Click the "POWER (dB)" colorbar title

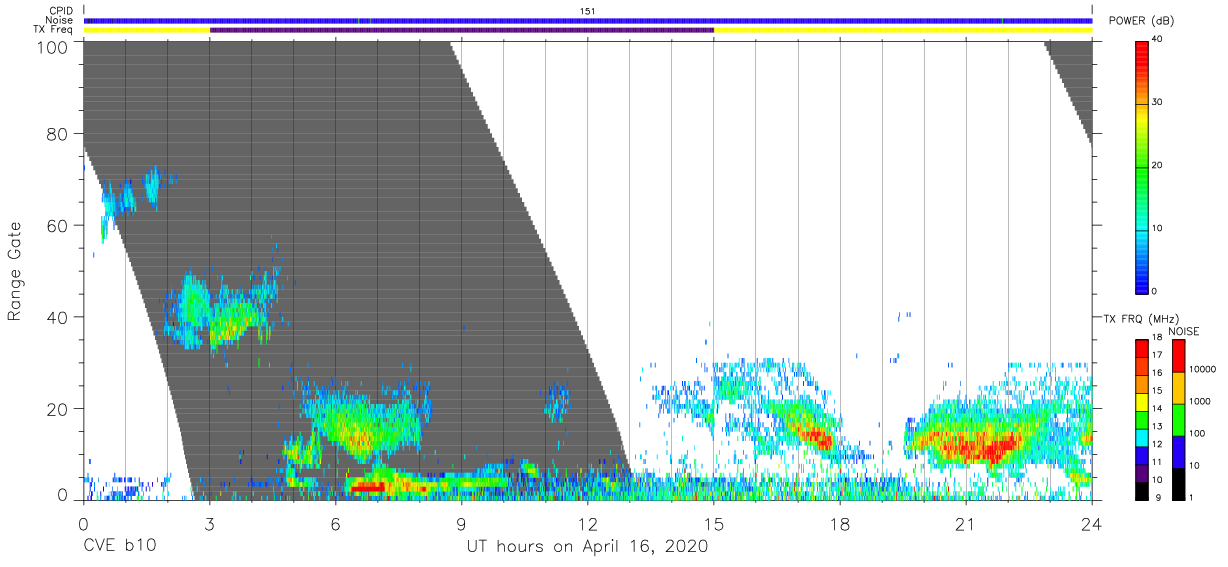point(1142,21)
